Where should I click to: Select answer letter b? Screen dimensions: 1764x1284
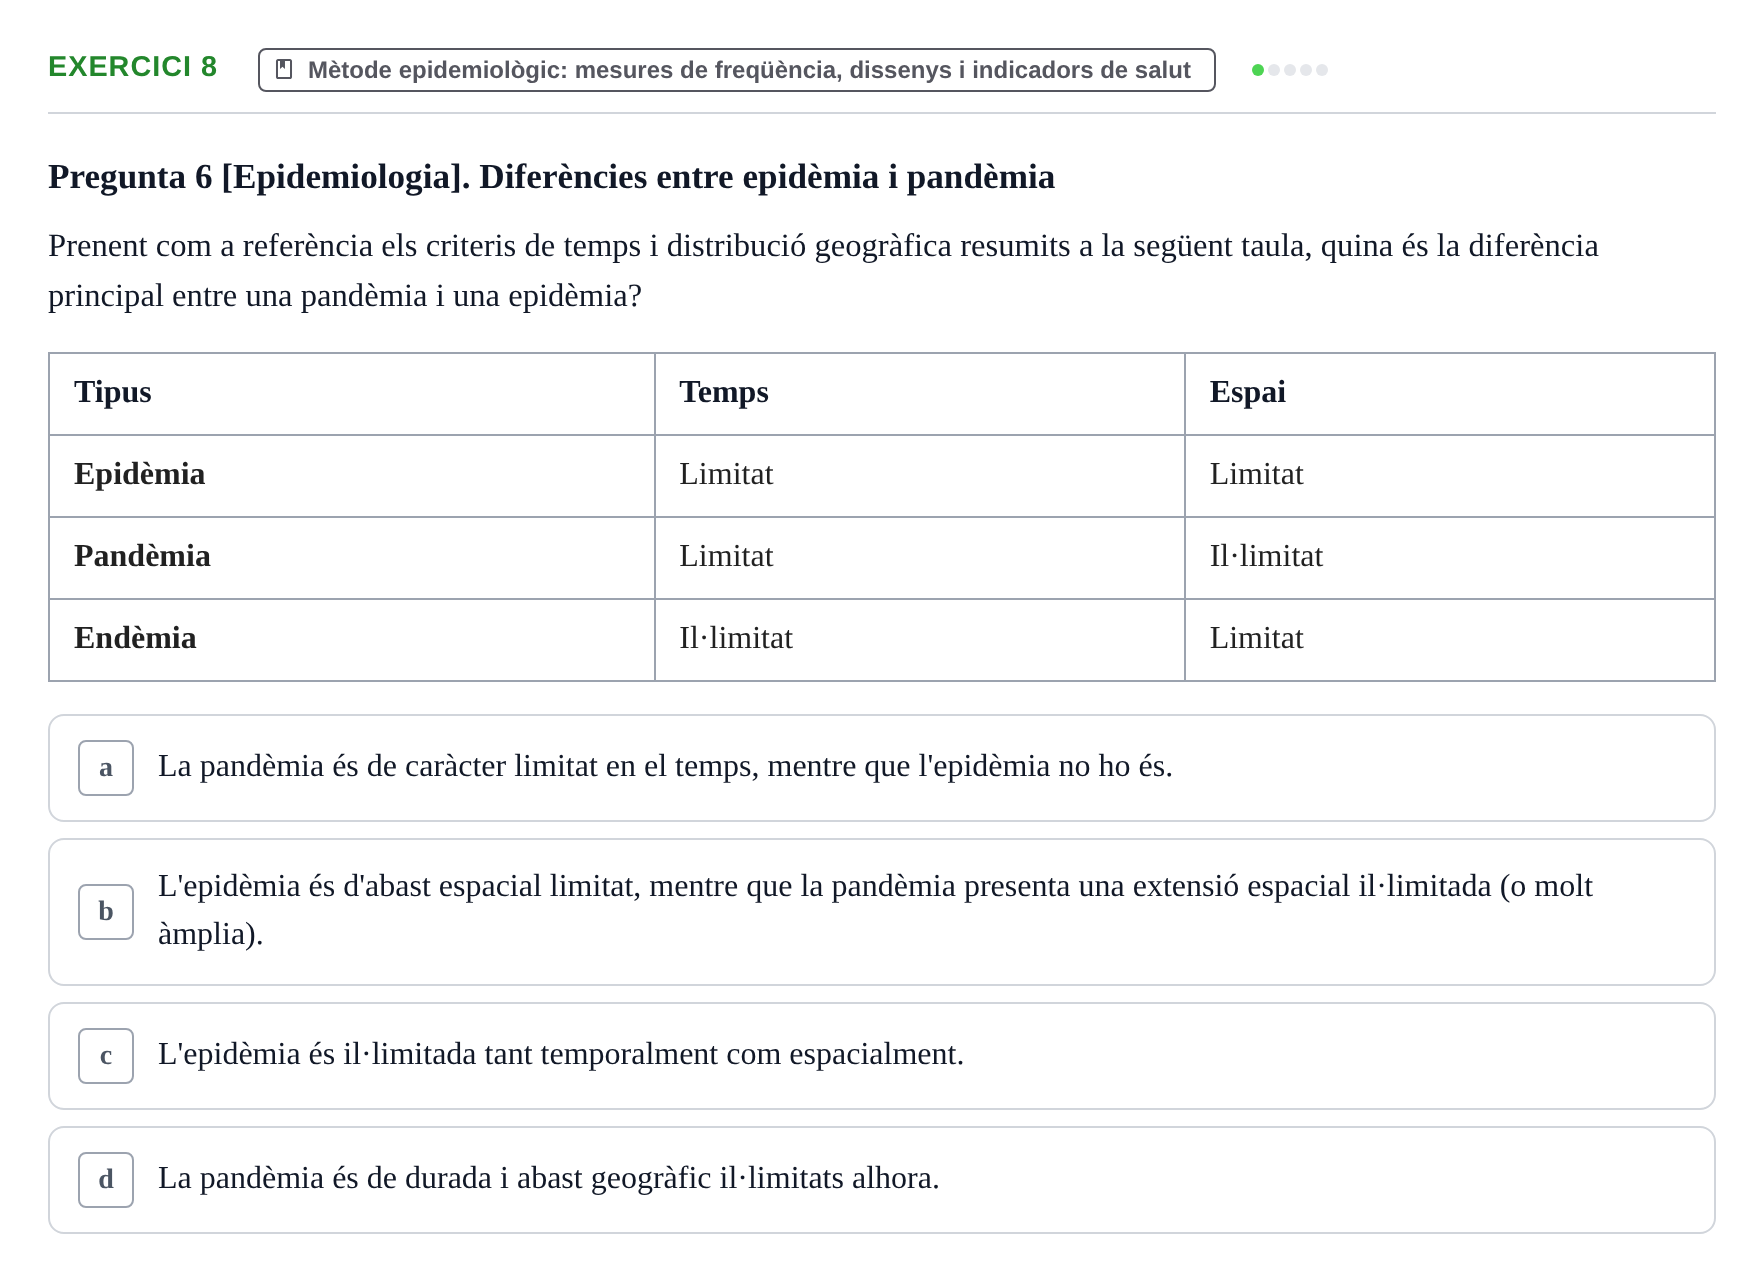(x=106, y=912)
